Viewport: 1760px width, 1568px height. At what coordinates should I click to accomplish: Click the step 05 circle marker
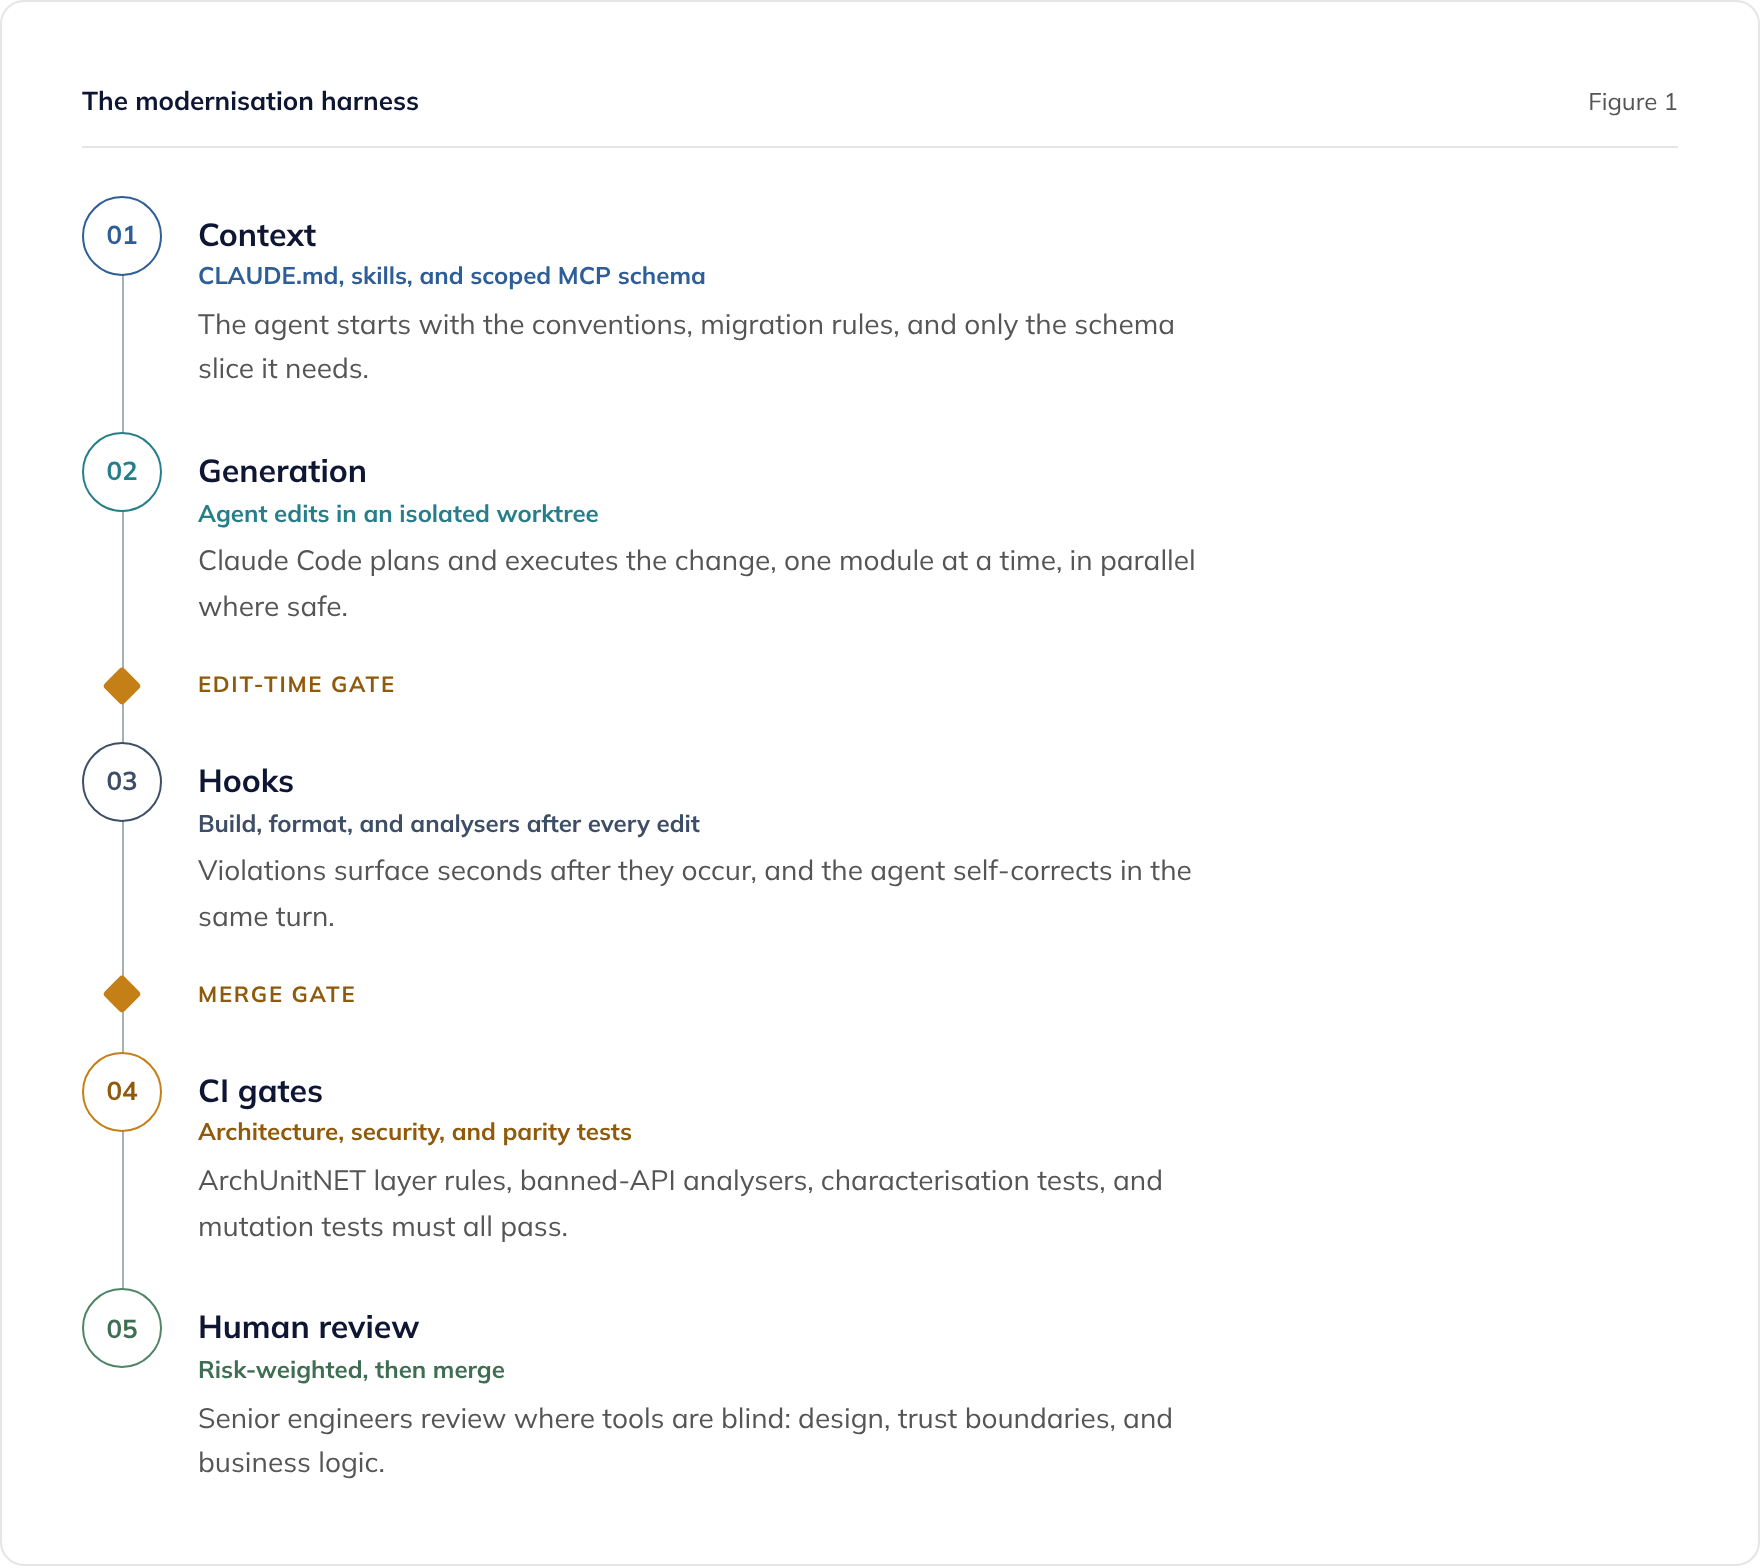pyautogui.click(x=122, y=1328)
